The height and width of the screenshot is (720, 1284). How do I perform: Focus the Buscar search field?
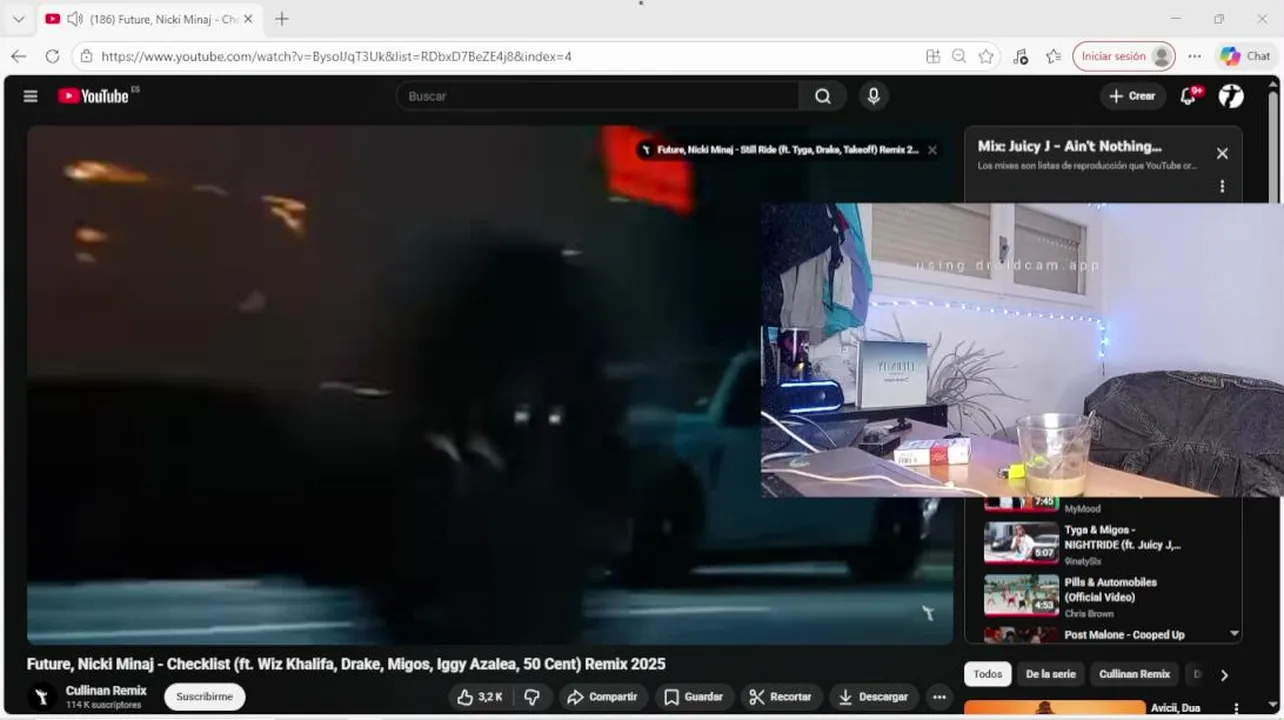(x=598, y=96)
